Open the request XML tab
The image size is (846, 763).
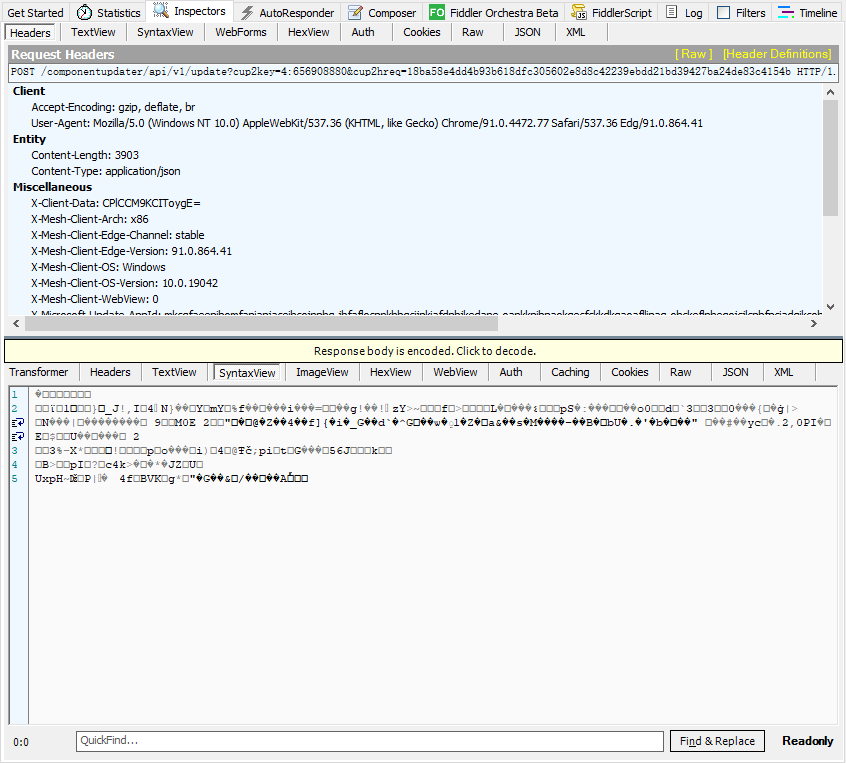pos(576,32)
